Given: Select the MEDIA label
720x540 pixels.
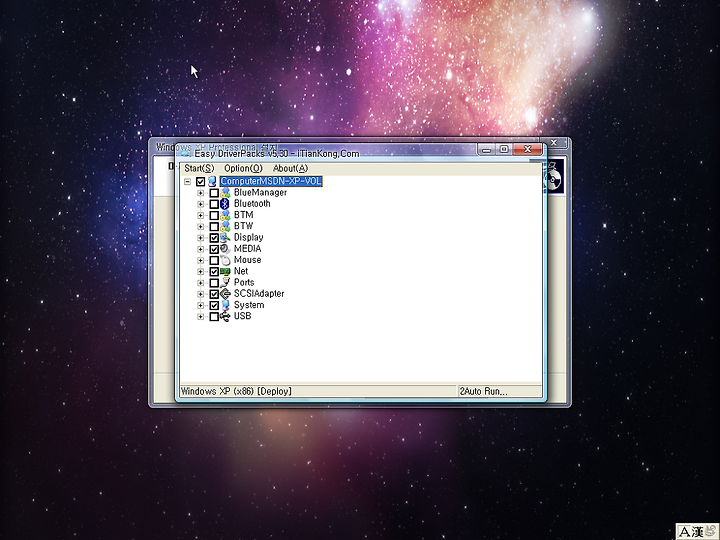Looking at the screenshot, I should tap(248, 249).
